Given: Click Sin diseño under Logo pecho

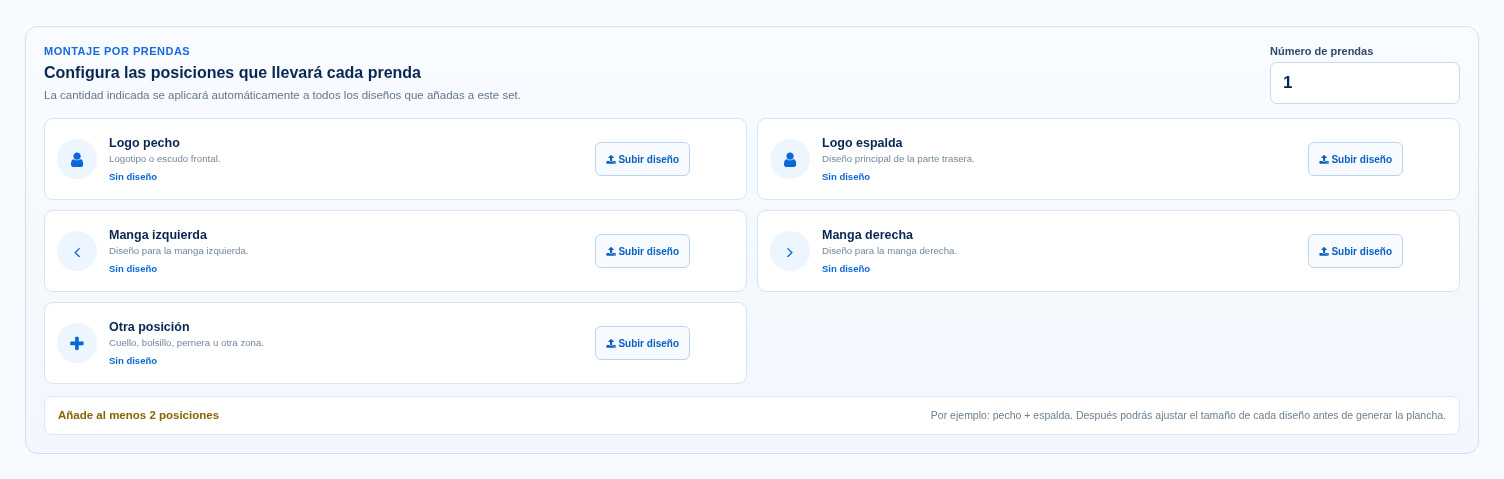Looking at the screenshot, I should (x=133, y=177).
